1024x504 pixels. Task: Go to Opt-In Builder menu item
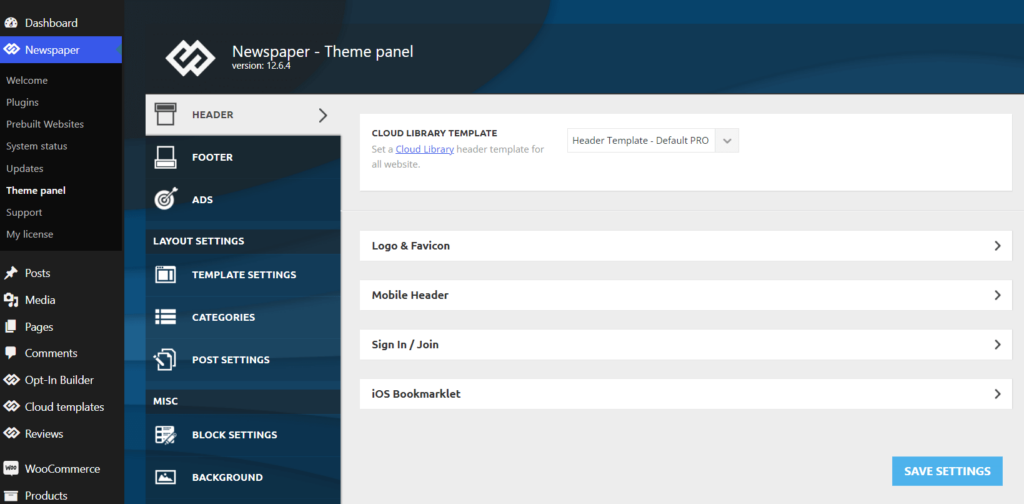61,380
